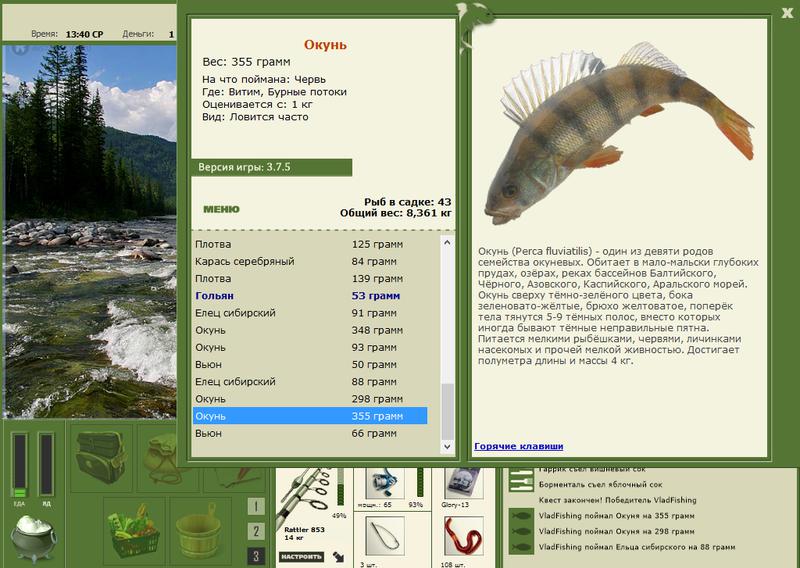The width and height of the screenshot is (800, 568).
Task: Select the fishing reel icon
Action: pyautogui.click(x=385, y=483)
